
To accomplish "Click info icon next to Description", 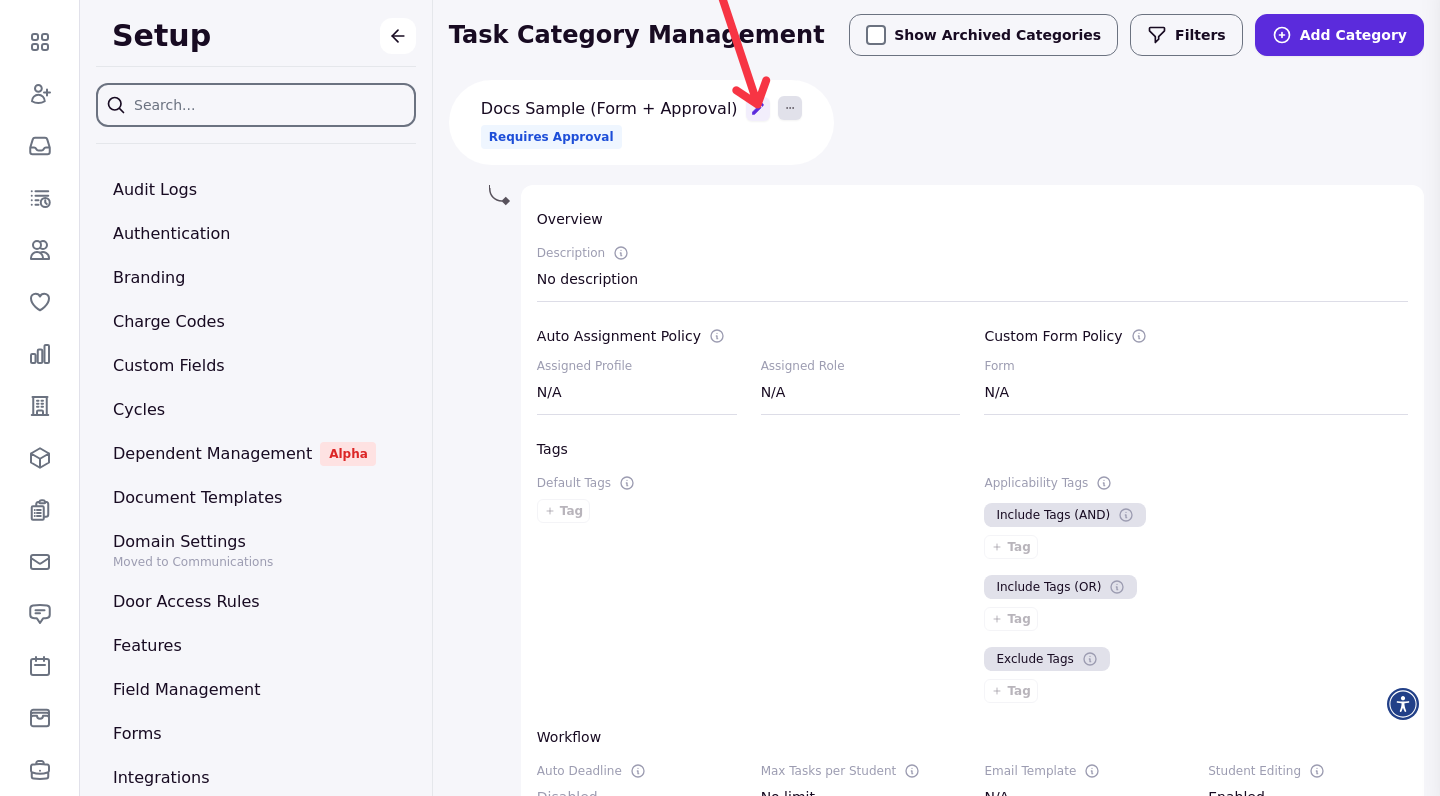I will pos(621,253).
